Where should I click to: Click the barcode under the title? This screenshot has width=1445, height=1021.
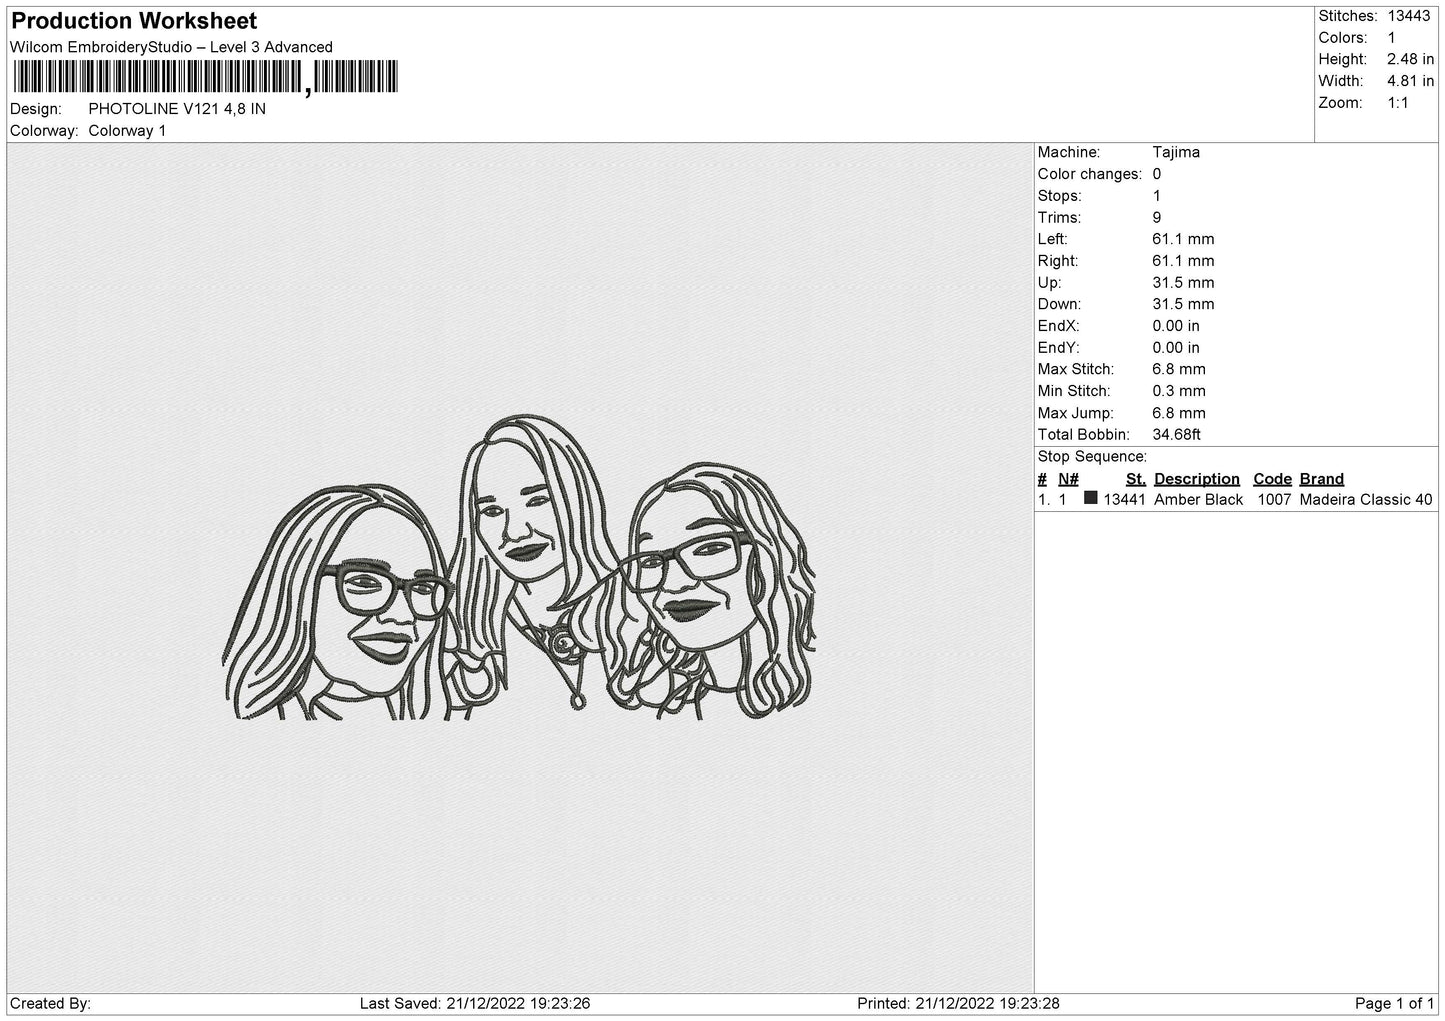(204, 78)
